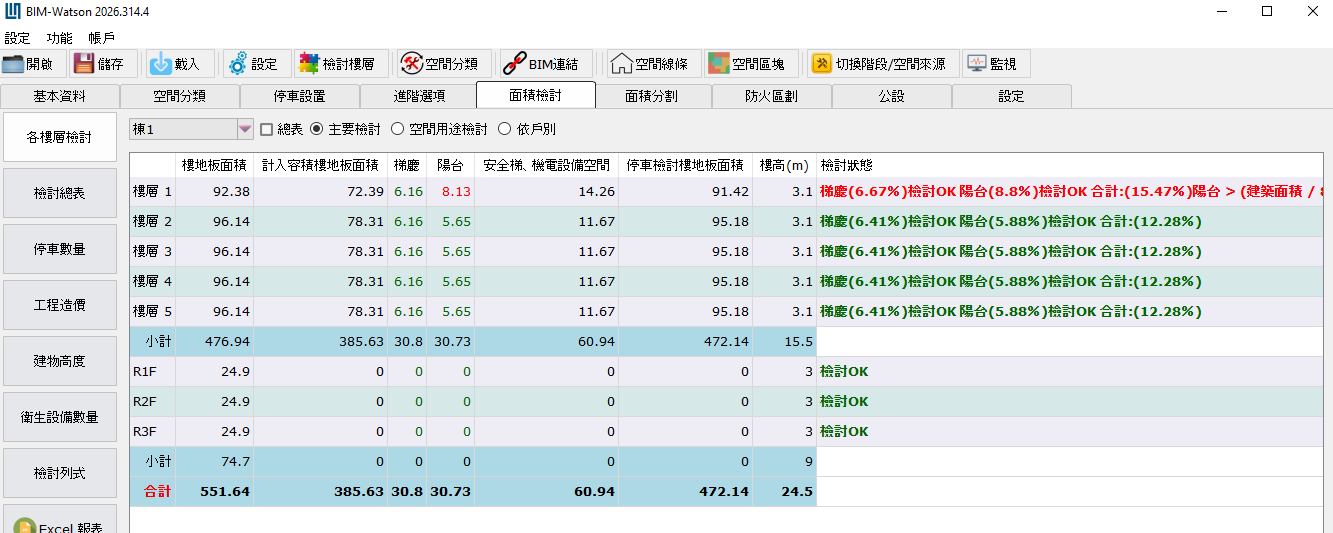Viewport: 1333px width, 533px height.
Task: Open the 空間分類 toolbar tool
Action: 445,64
